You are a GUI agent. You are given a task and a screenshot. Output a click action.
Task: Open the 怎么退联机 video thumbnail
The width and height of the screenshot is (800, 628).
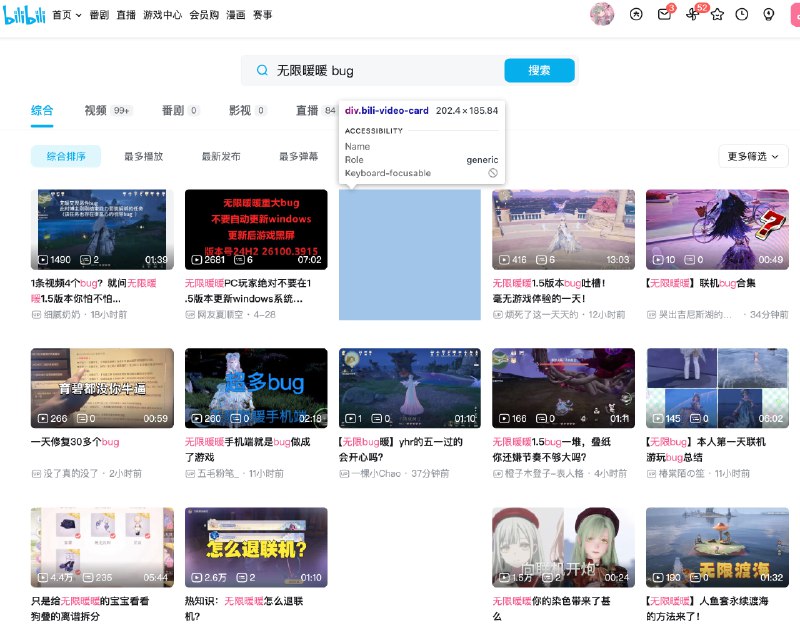[254, 546]
